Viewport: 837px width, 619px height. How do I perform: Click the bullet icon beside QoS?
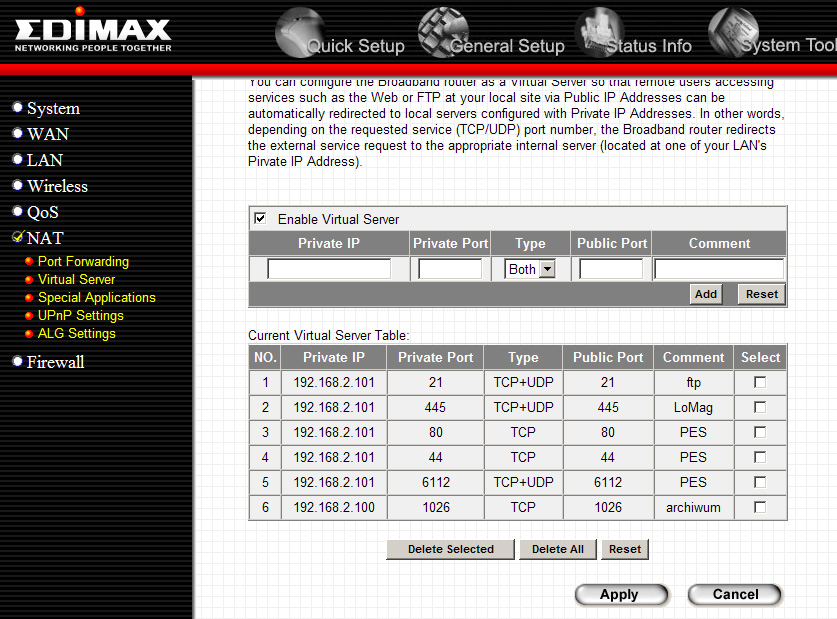[x=18, y=211]
